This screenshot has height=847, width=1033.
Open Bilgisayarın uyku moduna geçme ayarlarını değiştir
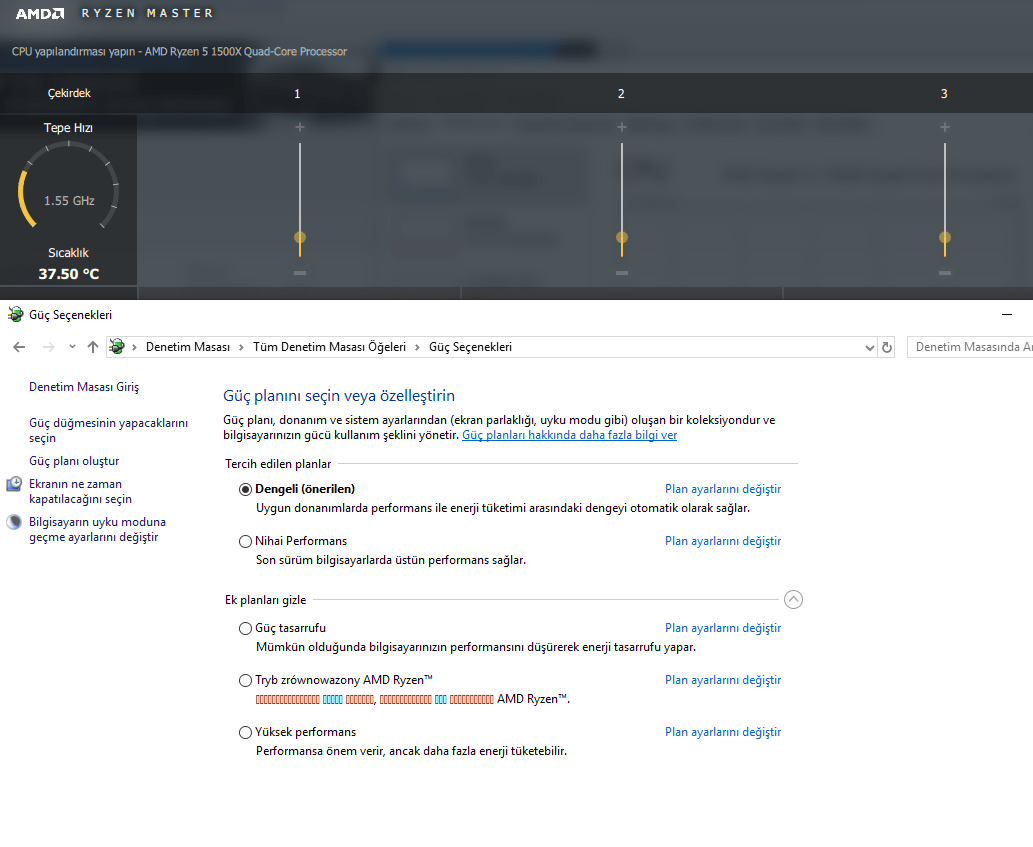(98, 530)
